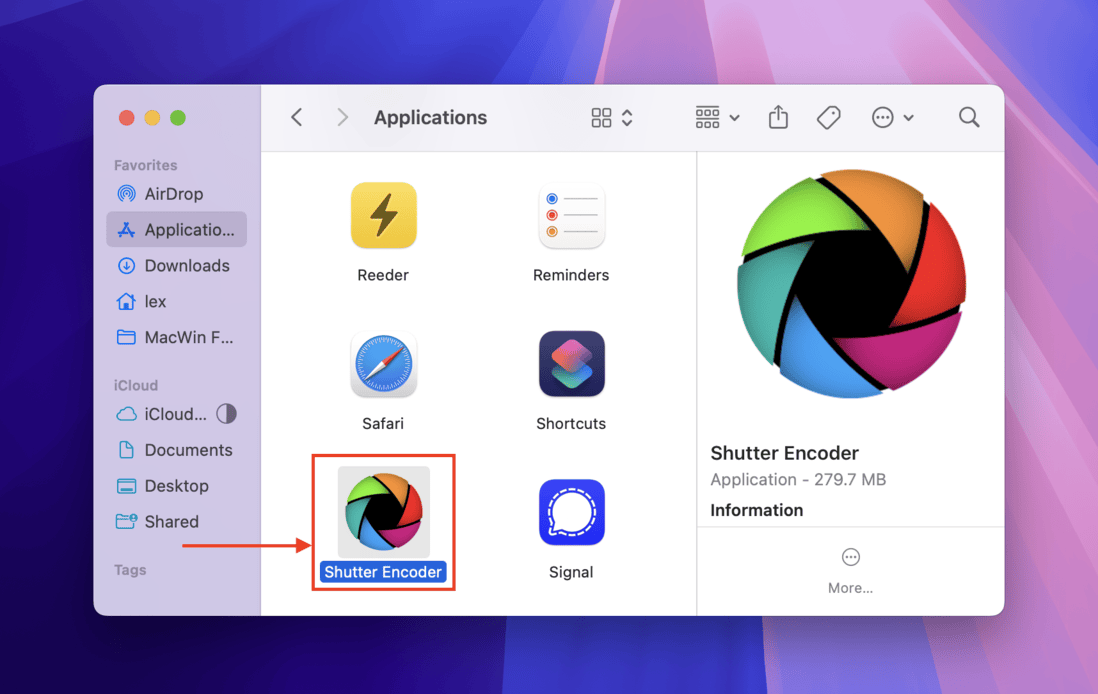Click the Signal name label

tap(571, 572)
